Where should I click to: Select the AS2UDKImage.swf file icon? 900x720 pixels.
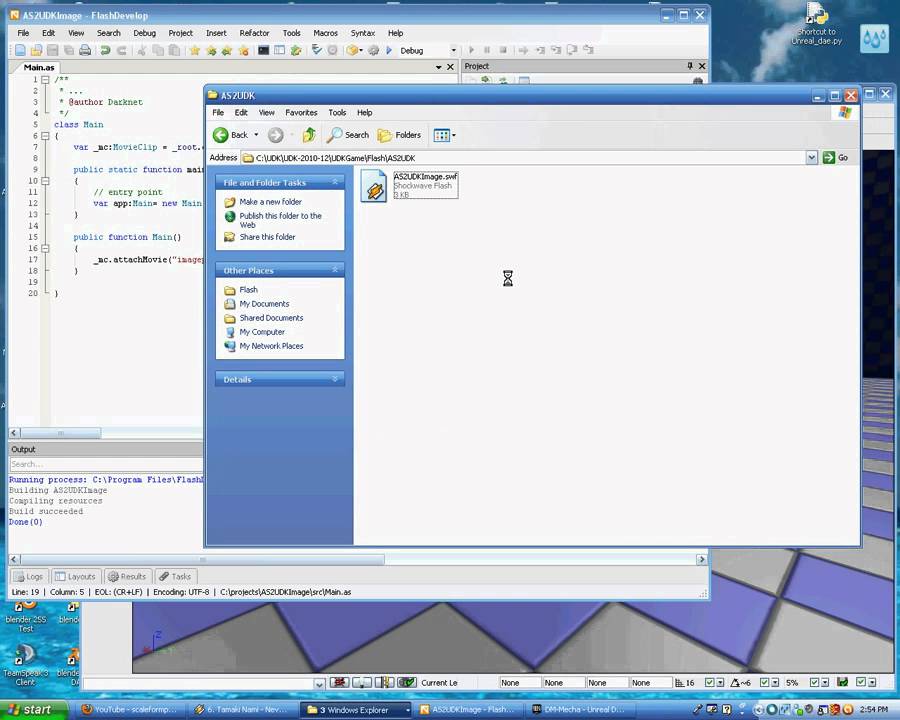pos(374,185)
